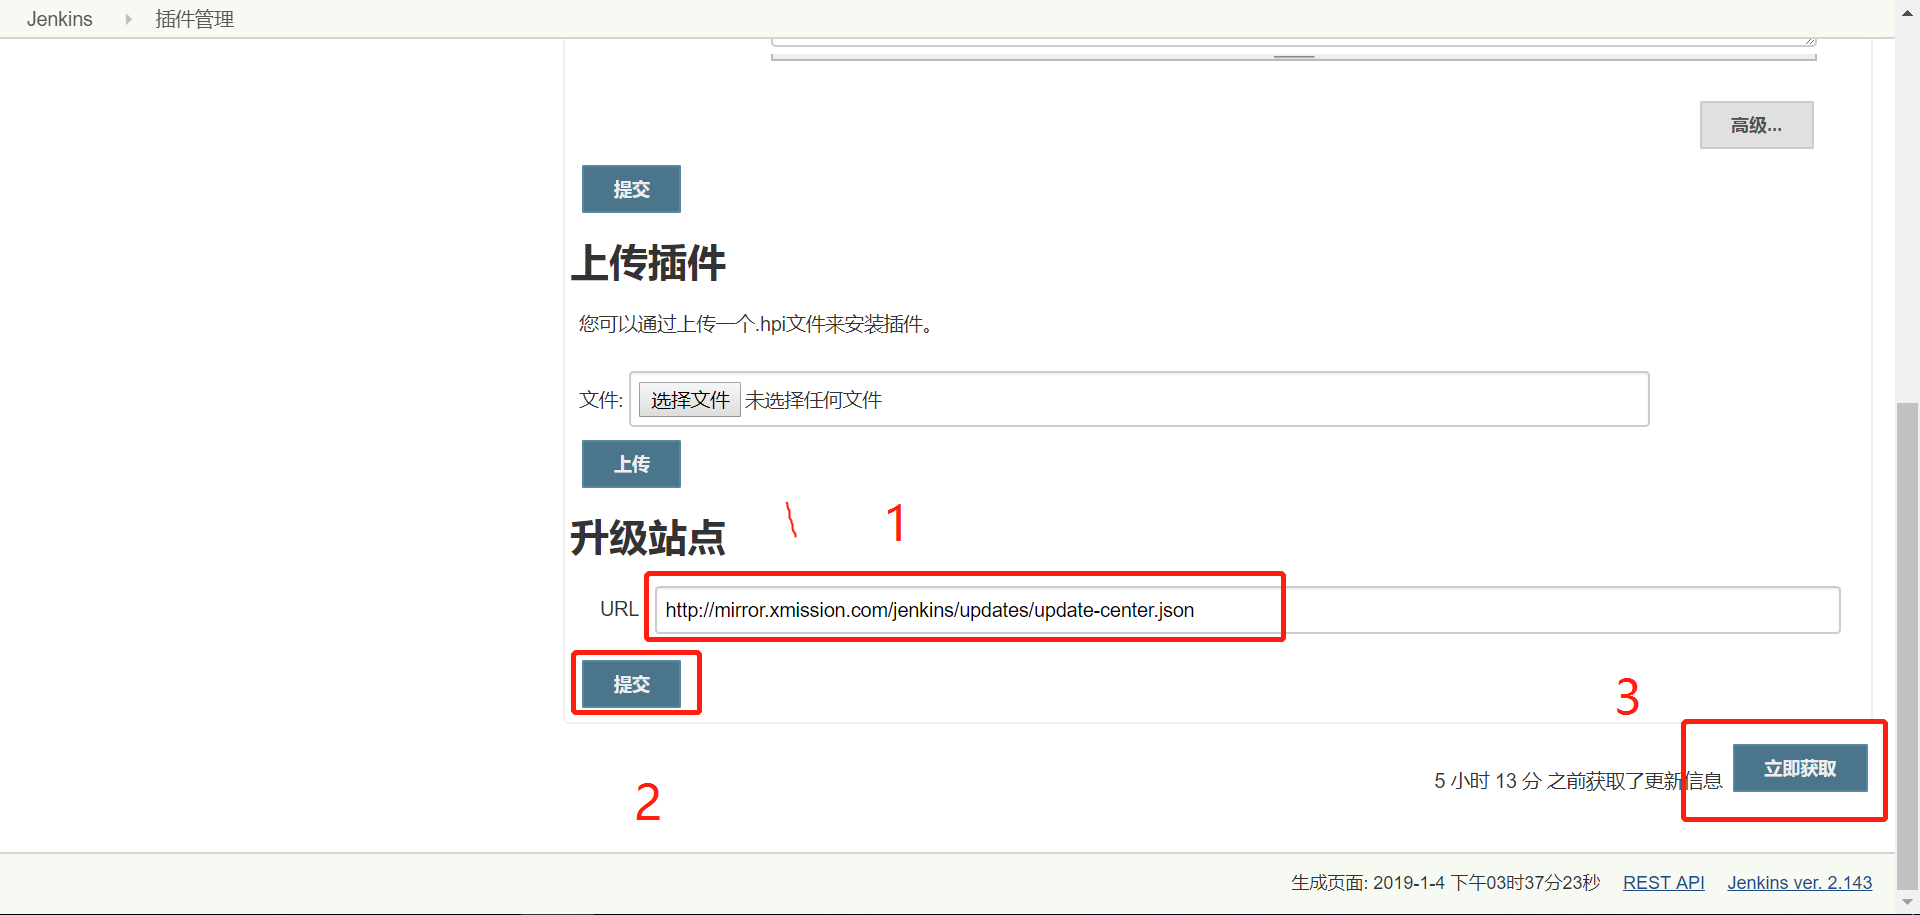Click the 高级... button
The width and height of the screenshot is (1920, 915).
point(1756,125)
